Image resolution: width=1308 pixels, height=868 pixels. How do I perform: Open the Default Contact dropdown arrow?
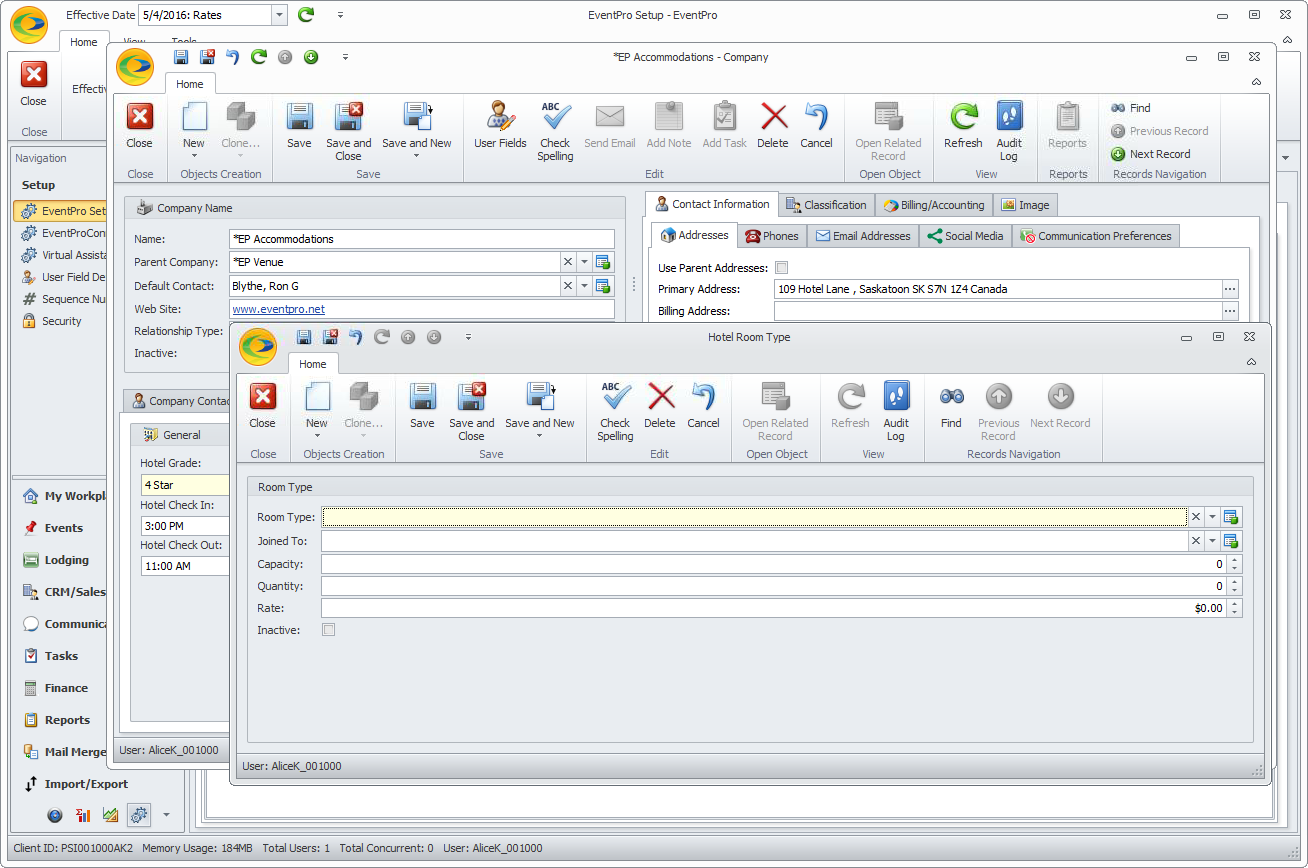tap(585, 286)
